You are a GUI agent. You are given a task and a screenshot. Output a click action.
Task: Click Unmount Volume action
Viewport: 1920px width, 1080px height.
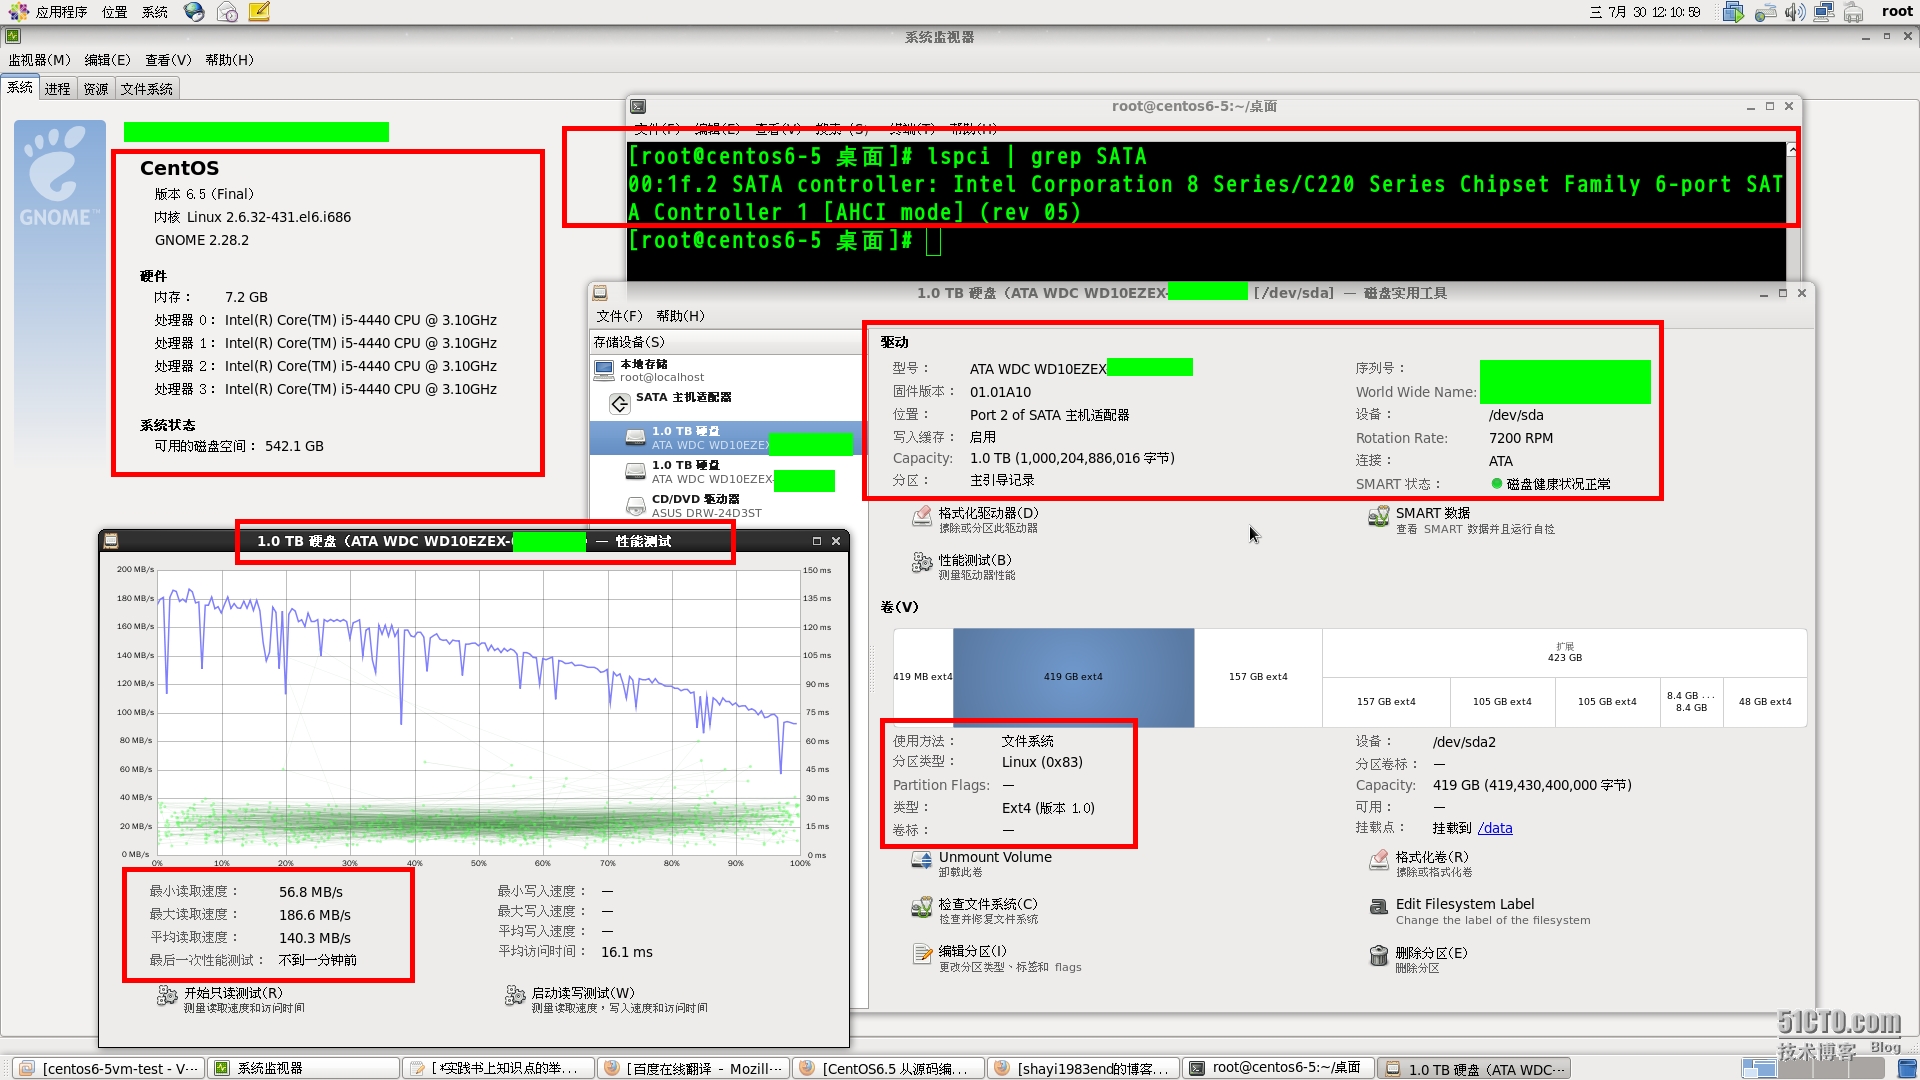click(x=981, y=863)
